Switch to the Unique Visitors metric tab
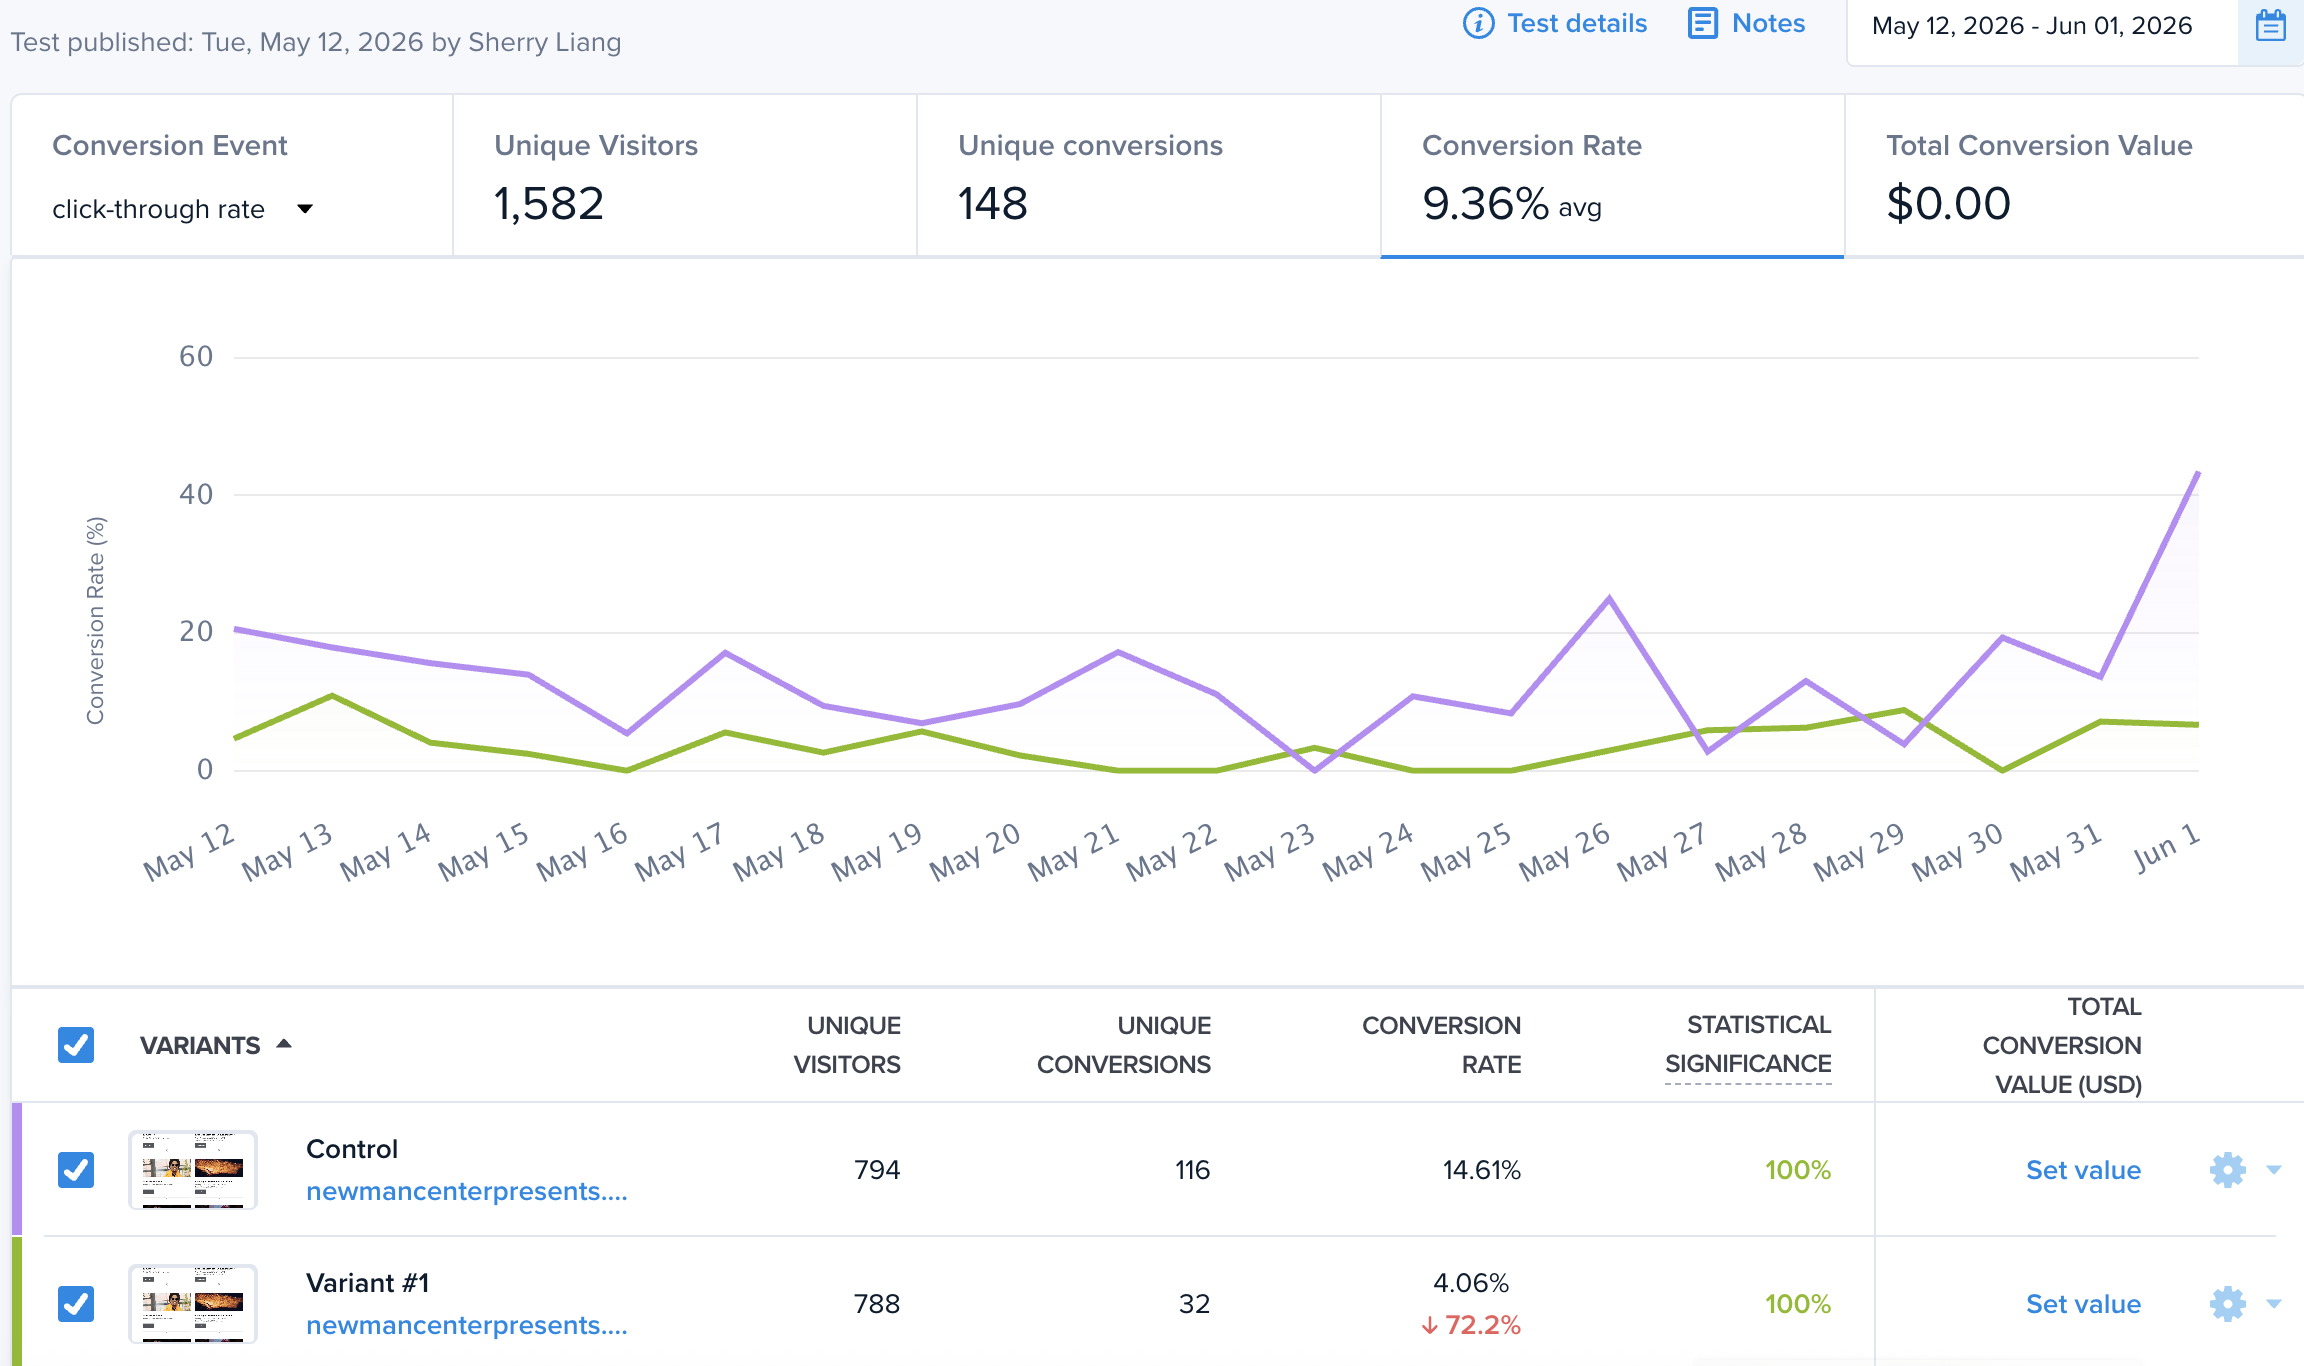 click(x=685, y=176)
